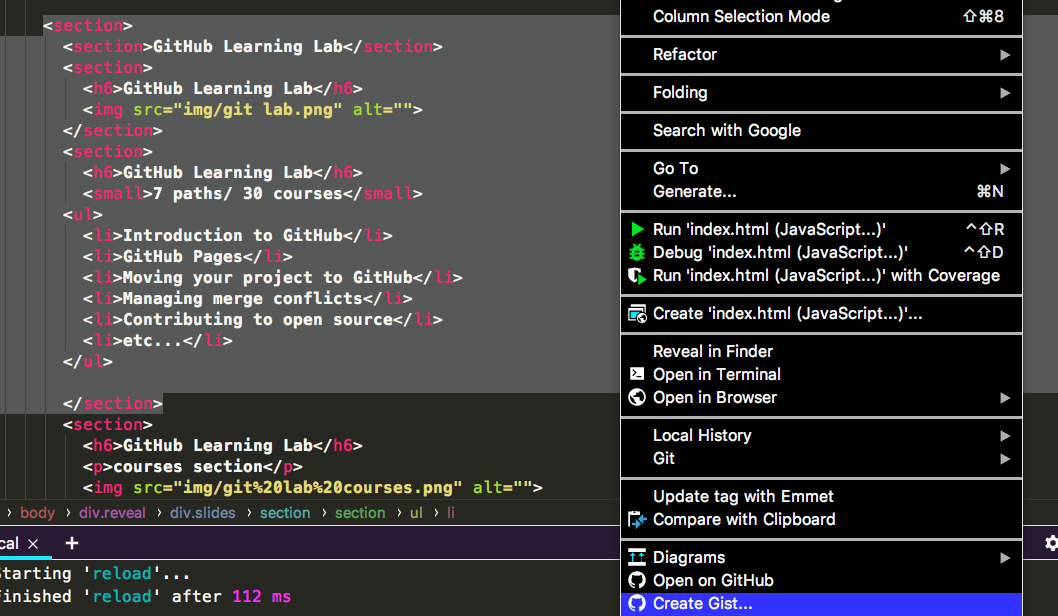Viewport: 1058px width, 616px height.
Task: Click the body breadcrumb
Action: click(37, 513)
